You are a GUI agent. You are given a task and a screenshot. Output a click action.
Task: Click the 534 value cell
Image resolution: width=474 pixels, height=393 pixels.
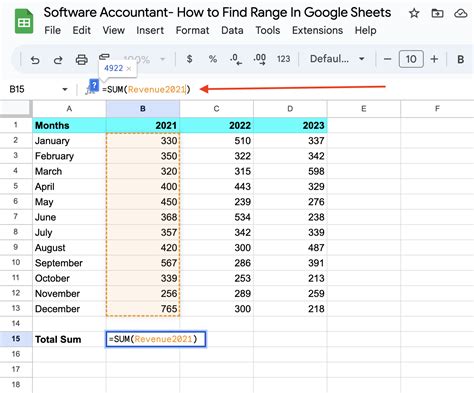pyautogui.click(x=217, y=217)
